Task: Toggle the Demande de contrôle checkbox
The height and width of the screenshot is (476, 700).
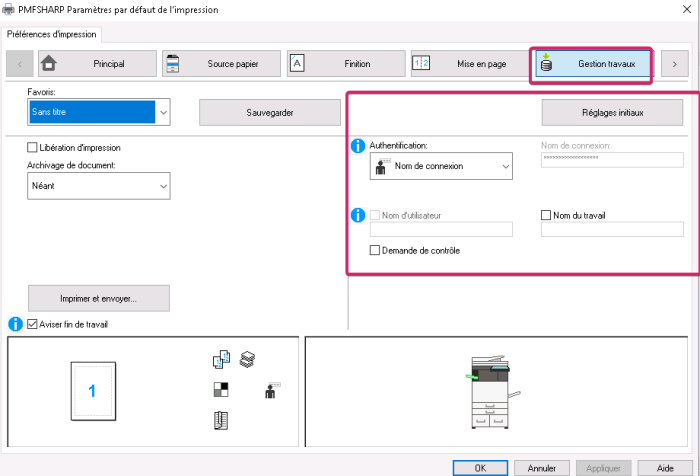Action: (375, 250)
